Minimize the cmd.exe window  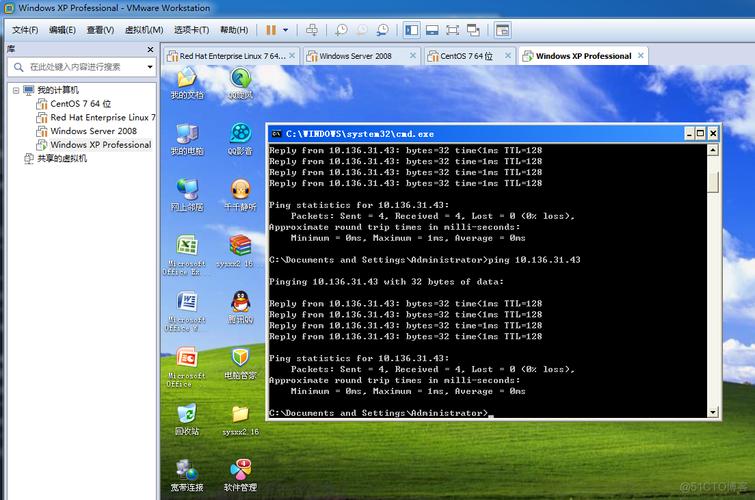tap(690, 133)
